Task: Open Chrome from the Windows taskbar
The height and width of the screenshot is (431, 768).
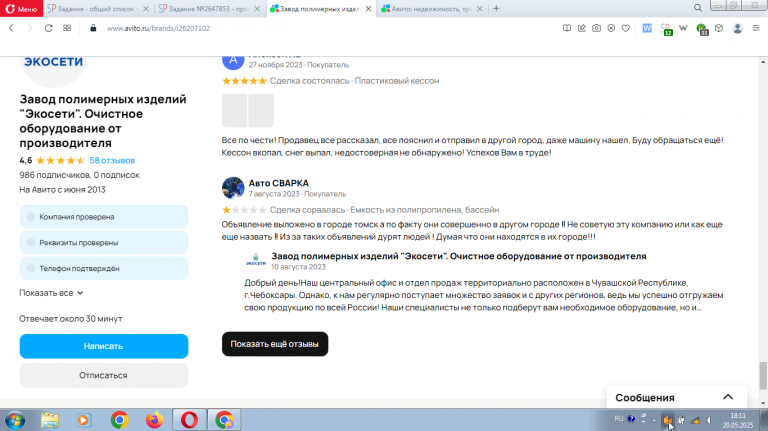Action: (119, 420)
